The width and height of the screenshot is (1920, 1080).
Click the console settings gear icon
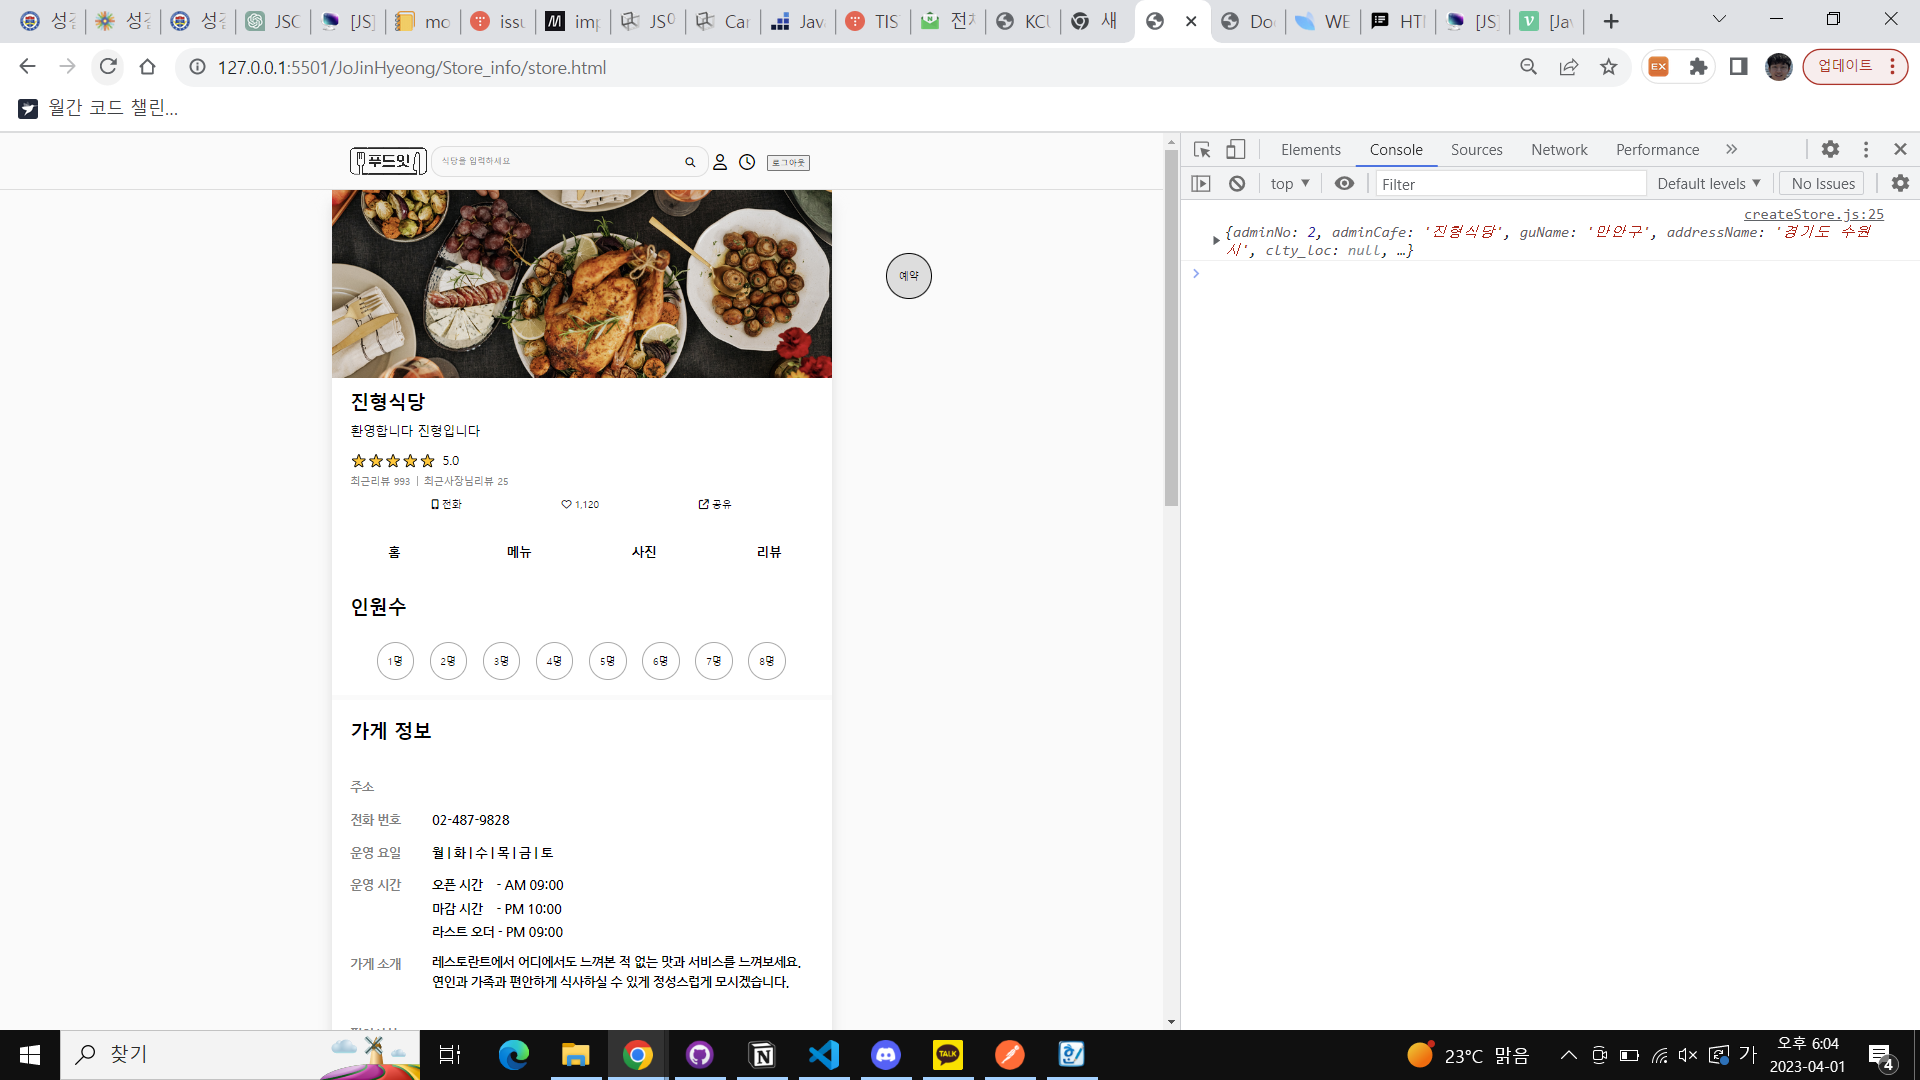pyautogui.click(x=1900, y=183)
